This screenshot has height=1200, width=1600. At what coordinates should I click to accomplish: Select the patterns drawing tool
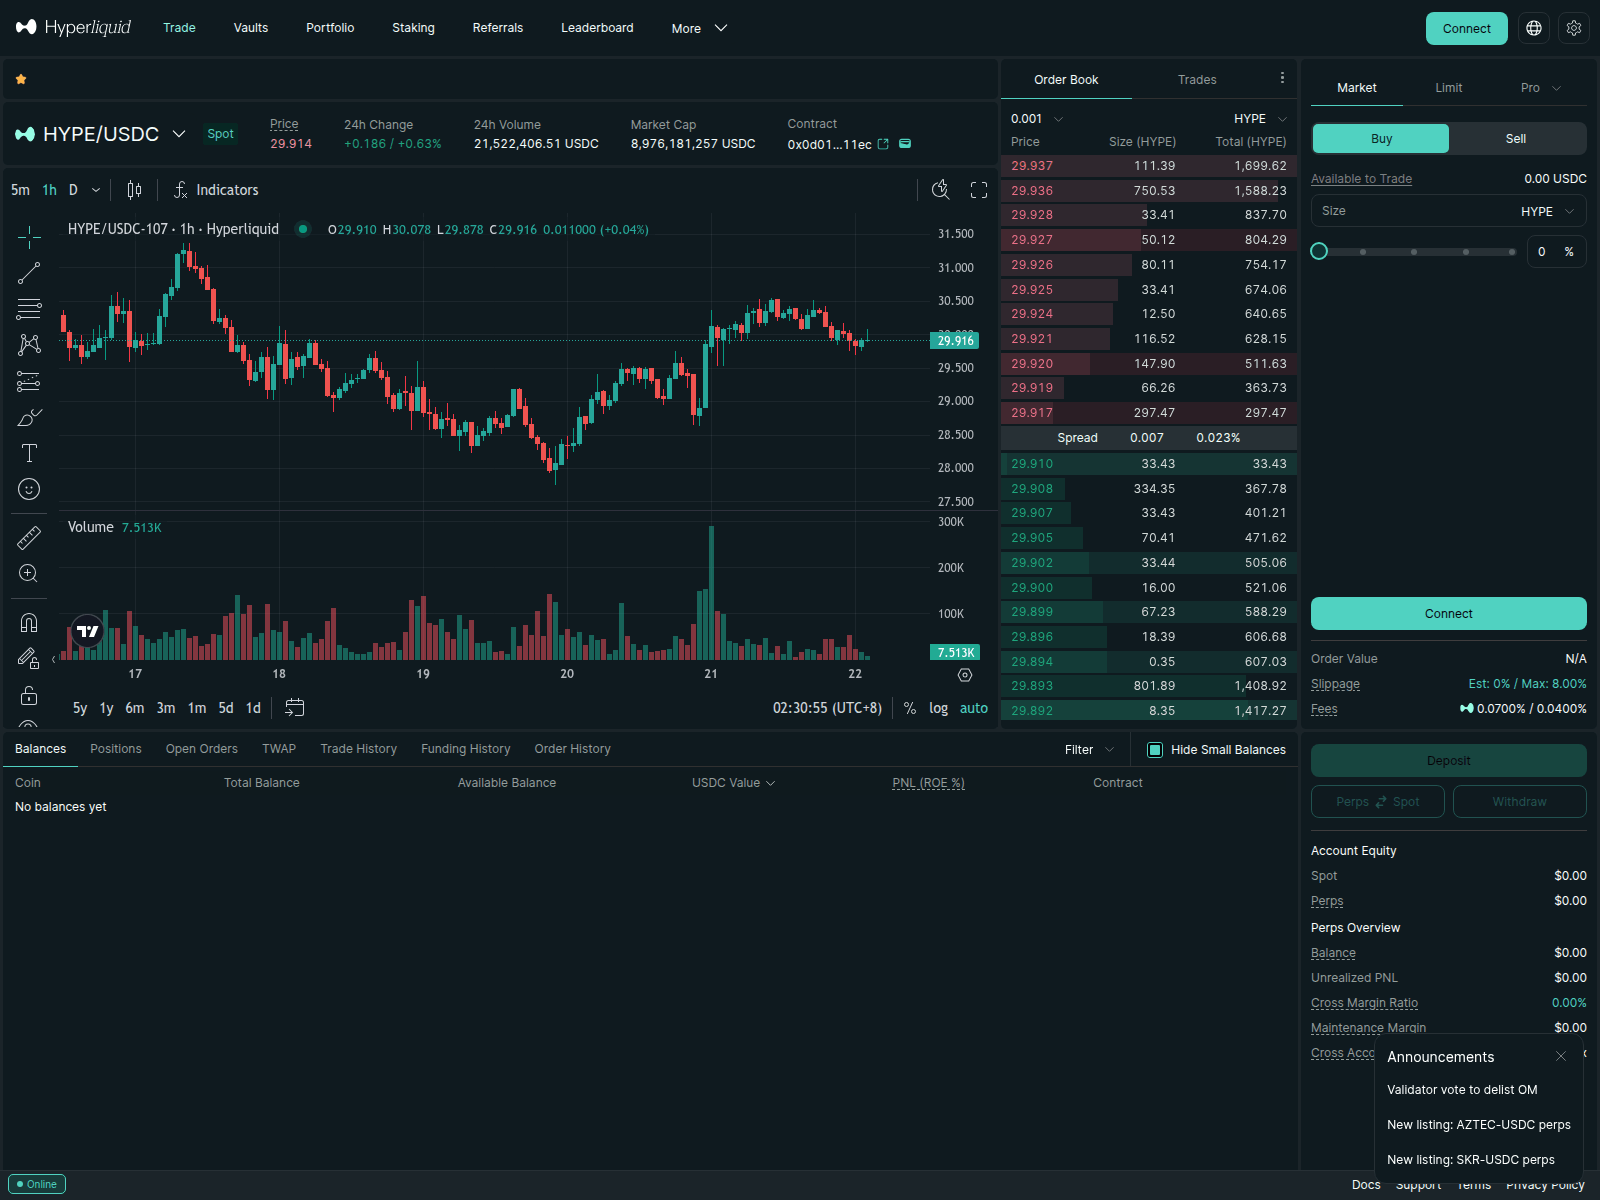tap(29, 345)
